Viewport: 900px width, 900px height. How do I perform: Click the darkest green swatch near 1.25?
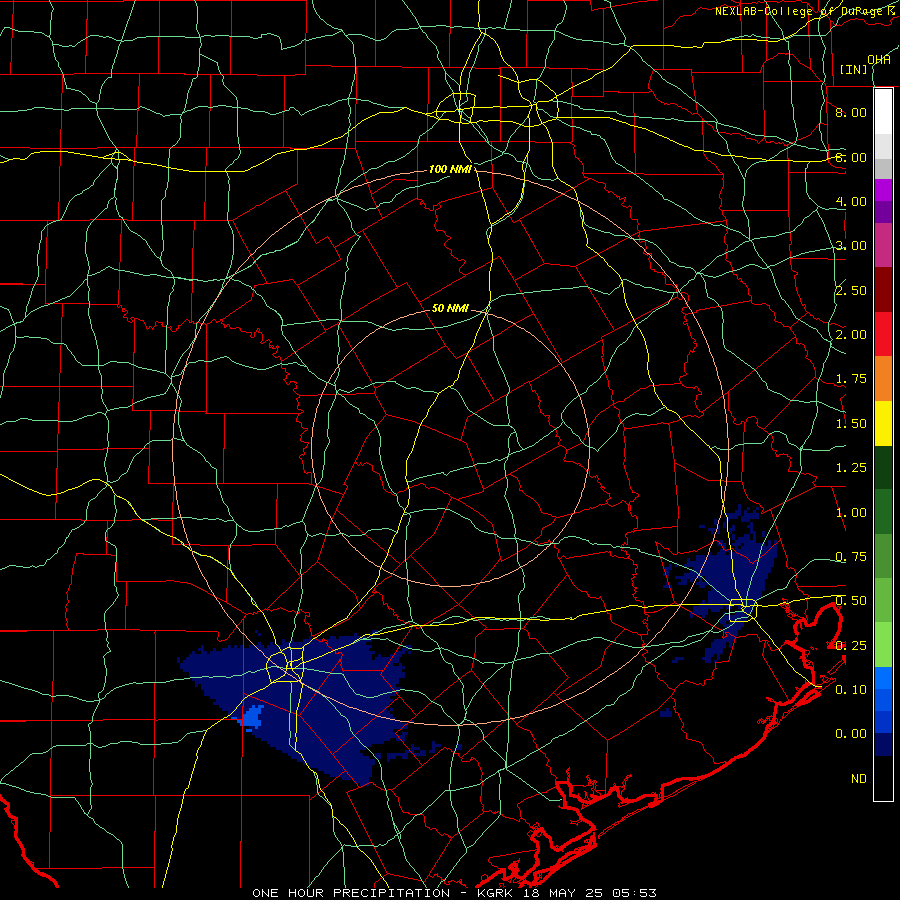[x=883, y=468]
